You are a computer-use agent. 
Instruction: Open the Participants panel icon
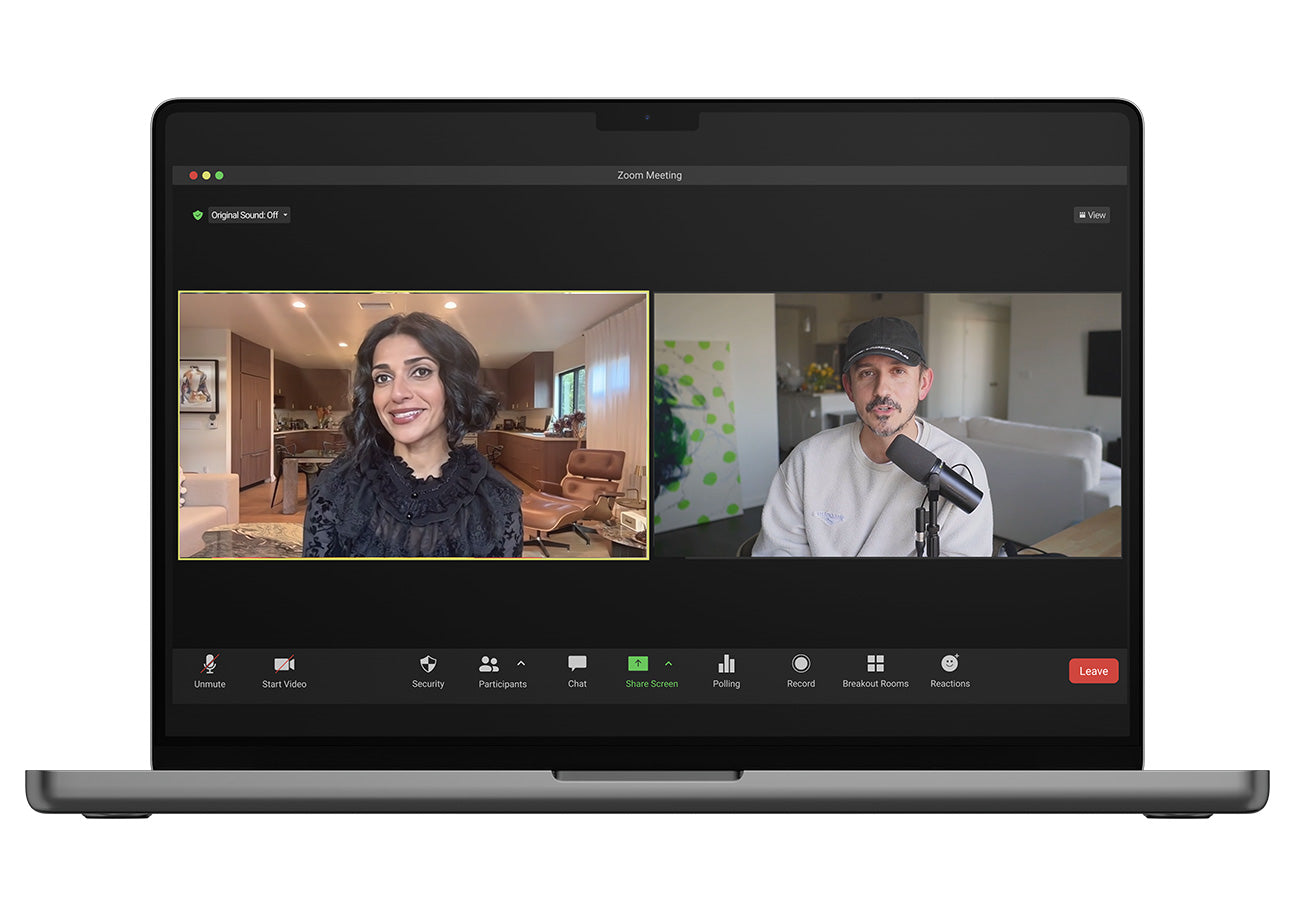489,665
